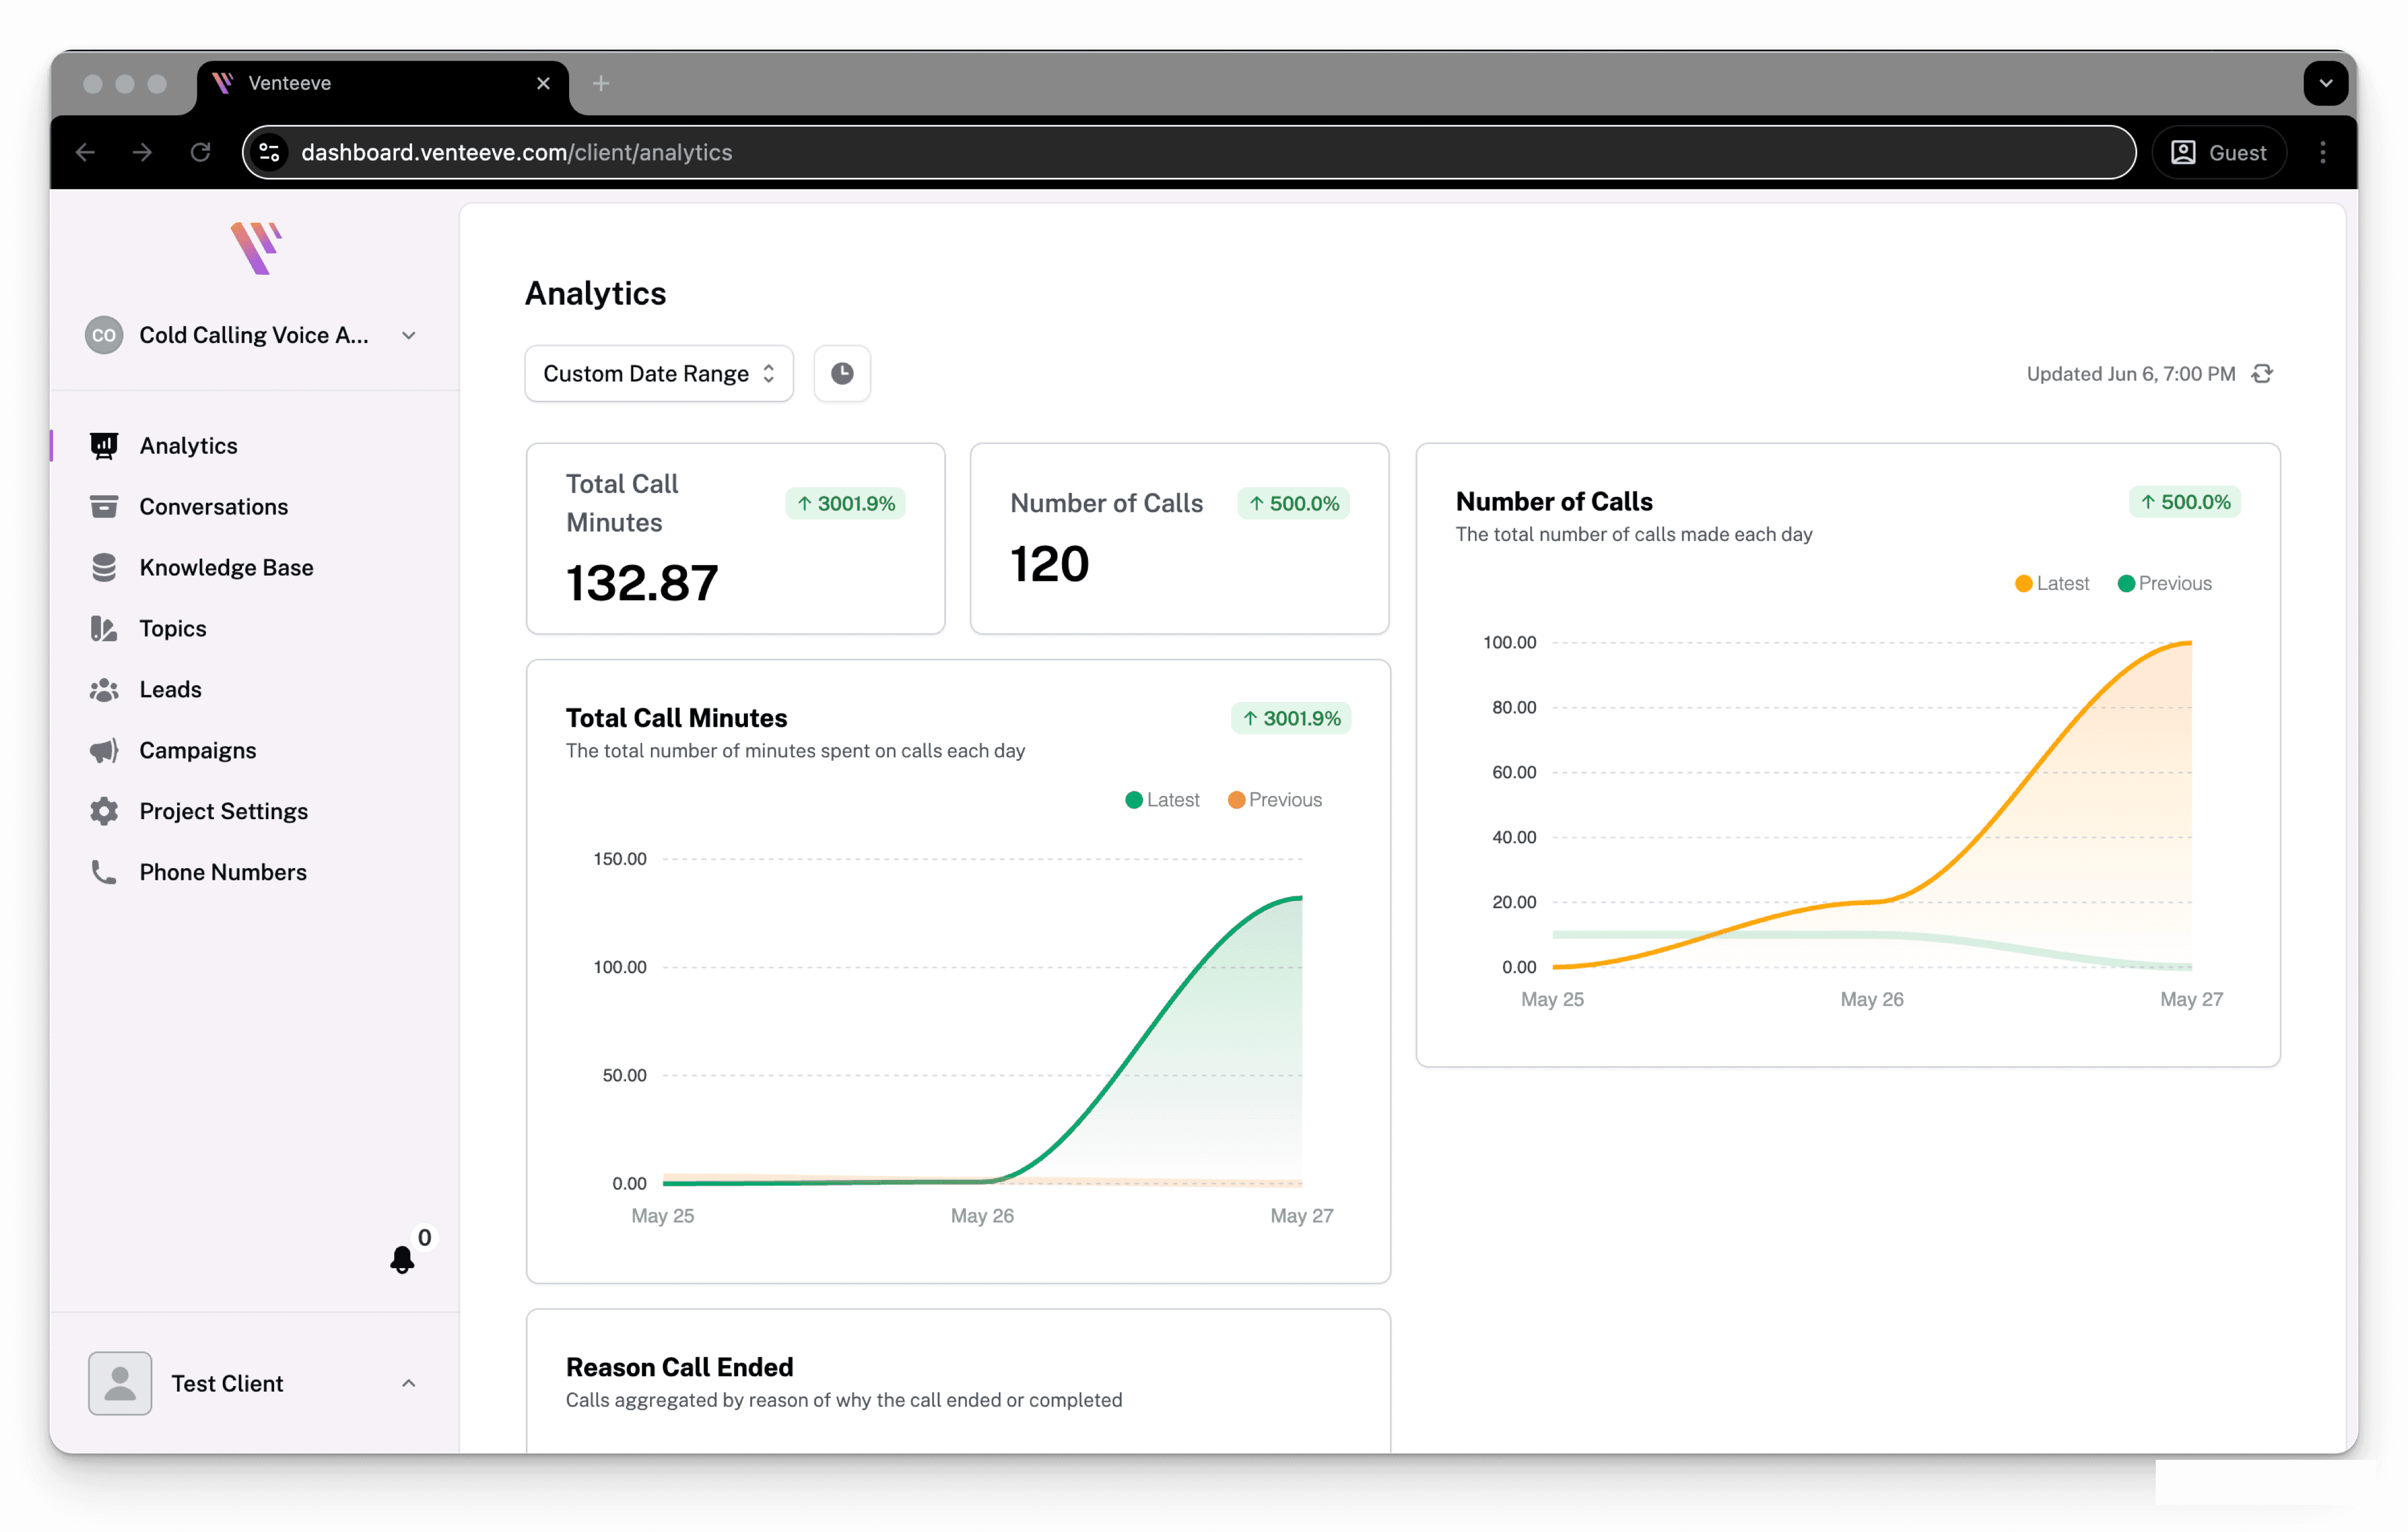Refresh analytics data with the sync icon
Image resolution: width=2408 pixels, height=1532 pixels.
click(x=2262, y=374)
